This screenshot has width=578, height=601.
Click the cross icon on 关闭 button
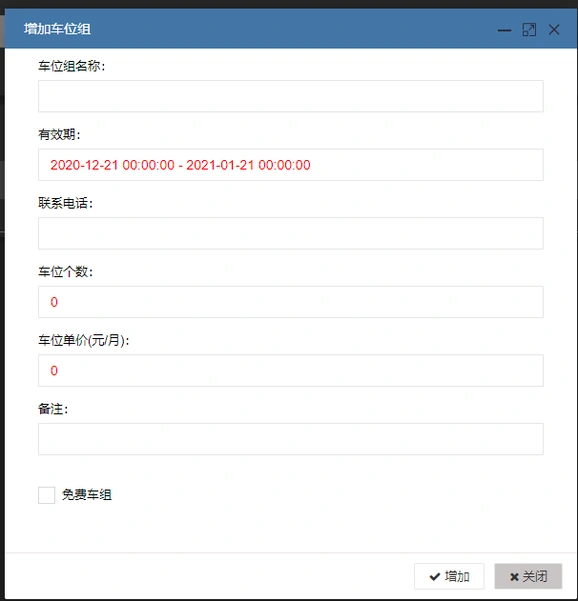click(514, 577)
